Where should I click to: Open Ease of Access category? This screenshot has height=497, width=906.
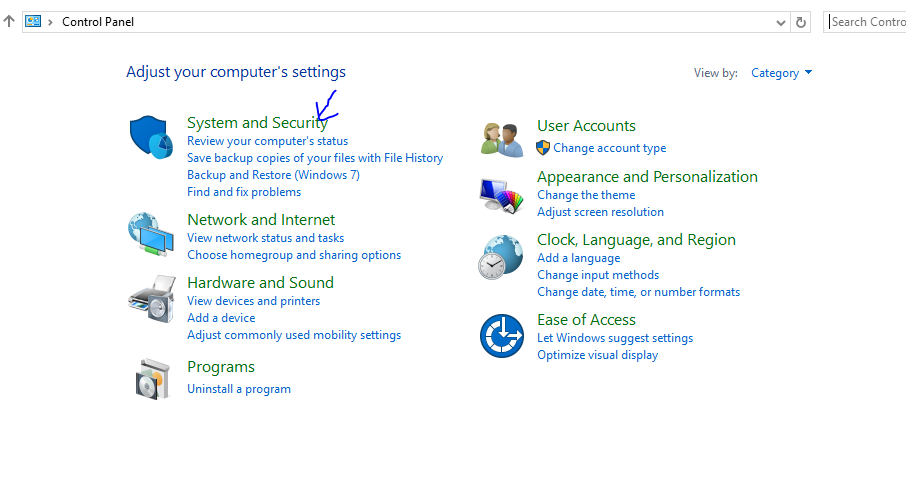click(x=586, y=320)
